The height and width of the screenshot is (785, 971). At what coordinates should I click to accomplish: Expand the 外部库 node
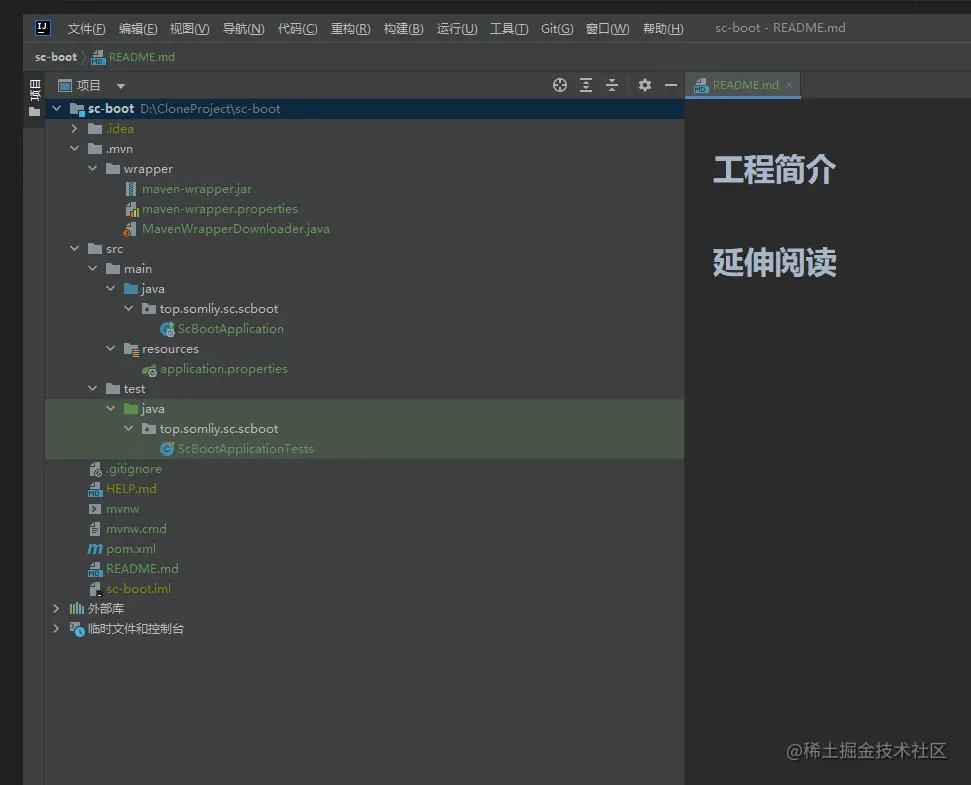(56, 609)
